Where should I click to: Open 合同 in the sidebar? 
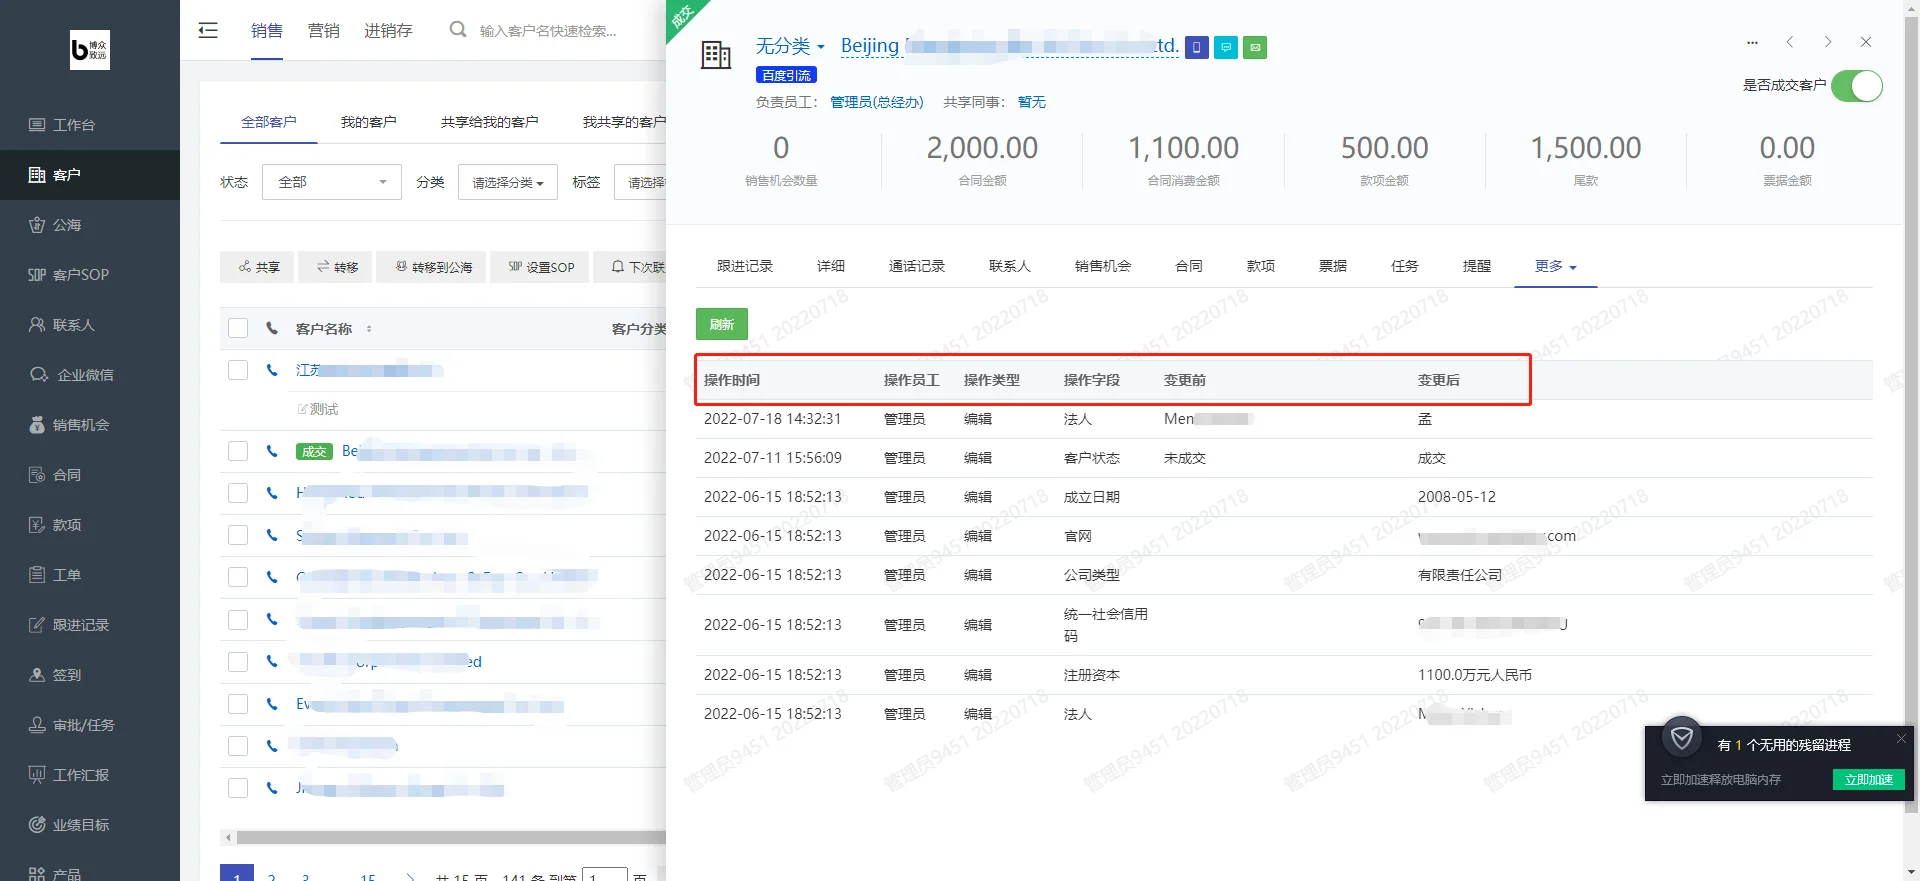tap(90, 475)
